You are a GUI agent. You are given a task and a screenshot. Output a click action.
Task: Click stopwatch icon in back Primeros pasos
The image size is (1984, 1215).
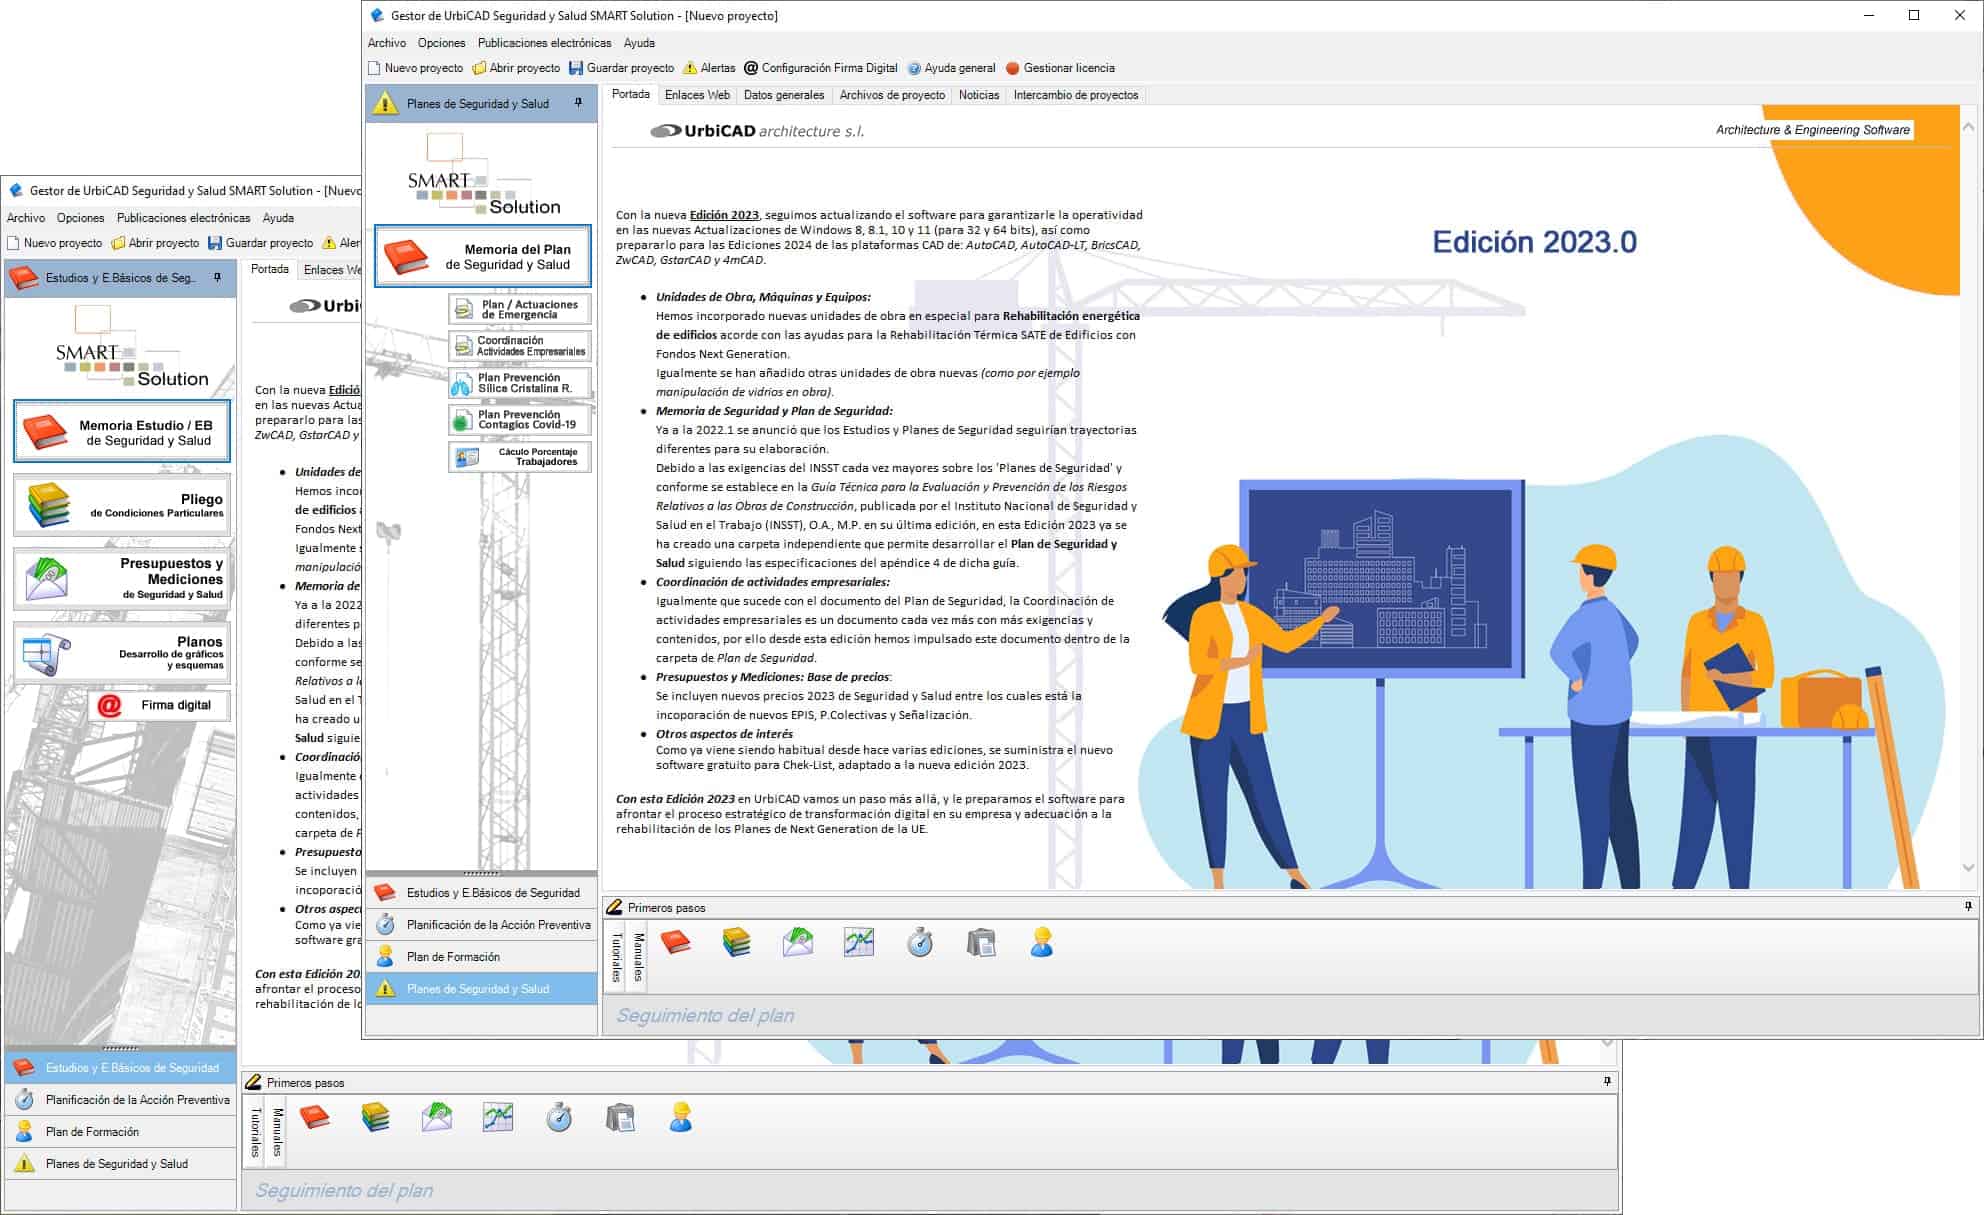point(559,1117)
